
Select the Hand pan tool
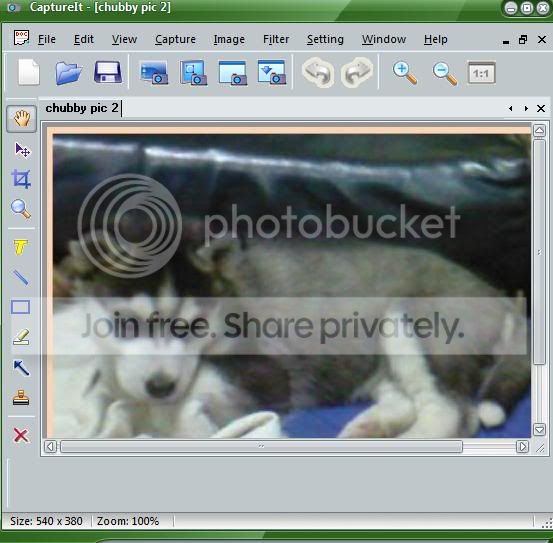pos(22,119)
